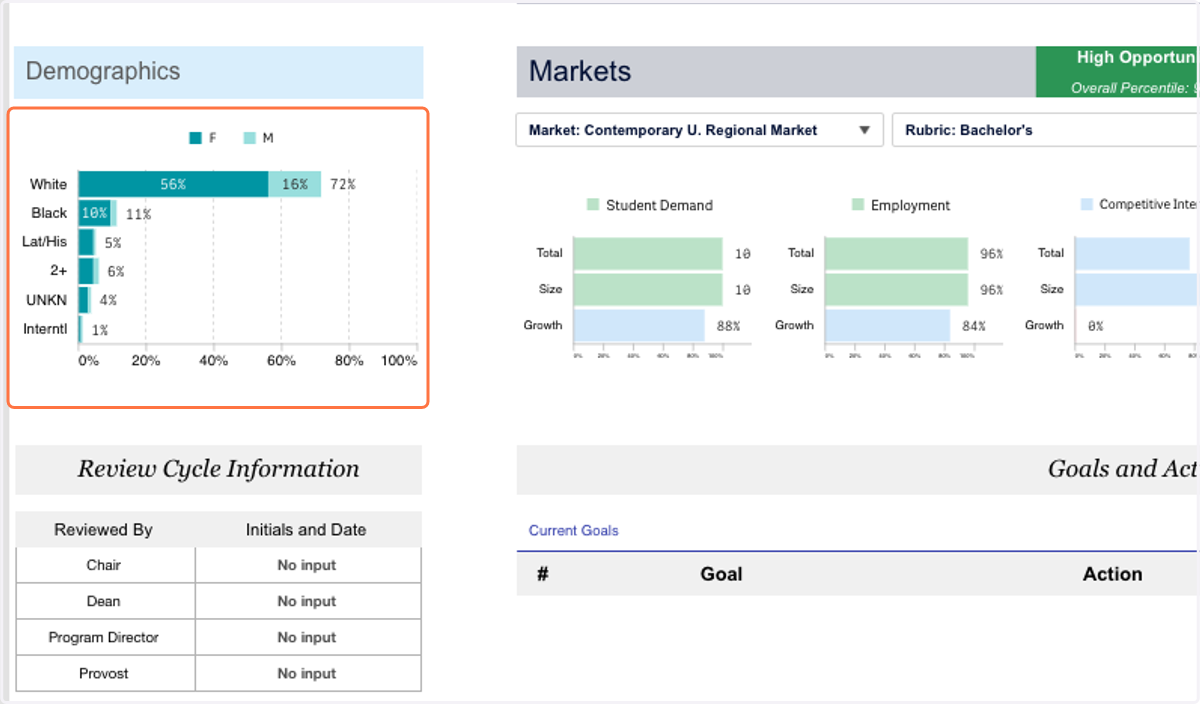Click the Provost row label
This screenshot has width=1200, height=704.
104,673
